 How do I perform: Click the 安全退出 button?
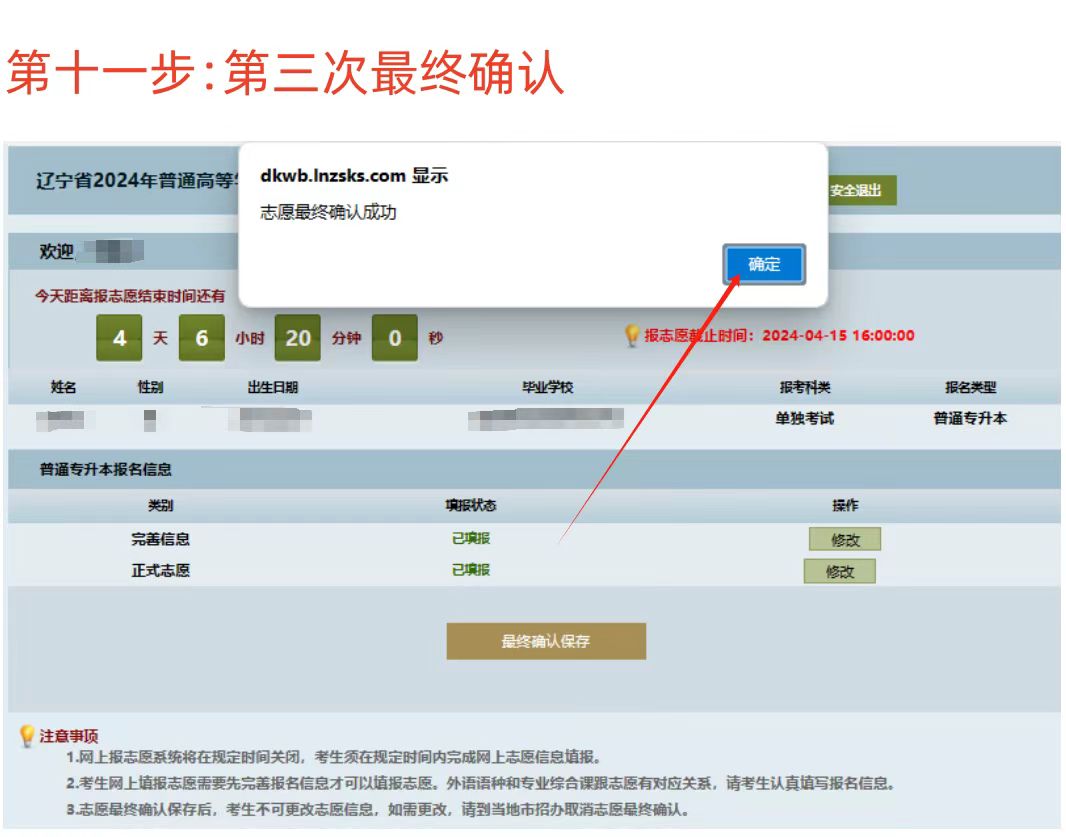click(x=859, y=190)
